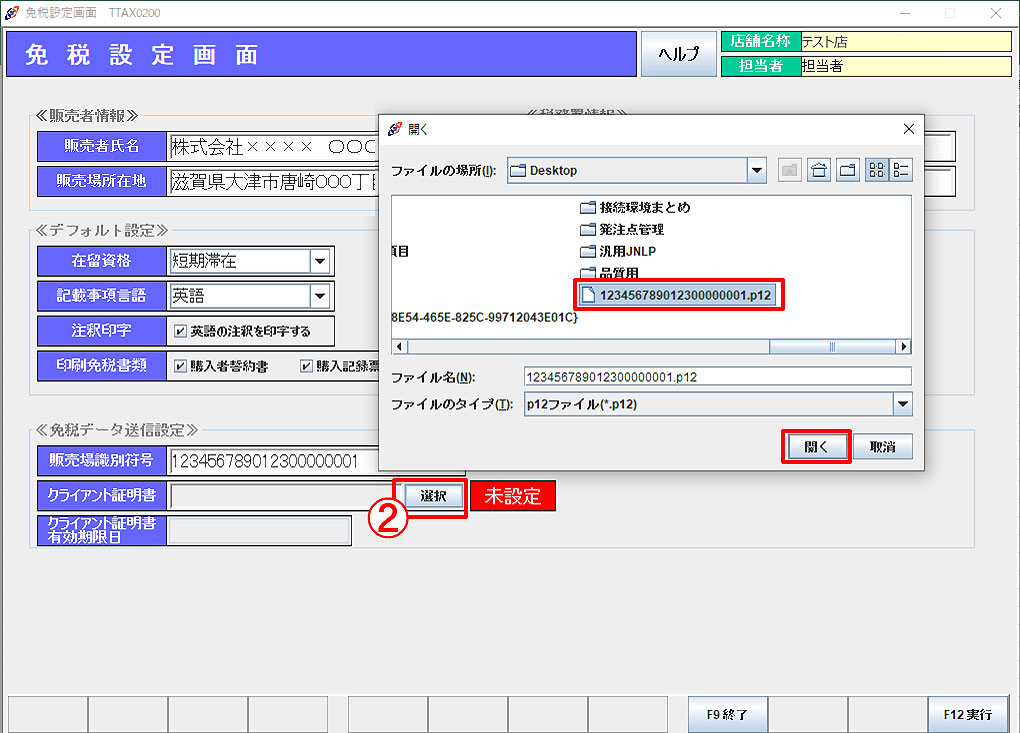Open the 記載事項言語 dropdown

coord(319,296)
